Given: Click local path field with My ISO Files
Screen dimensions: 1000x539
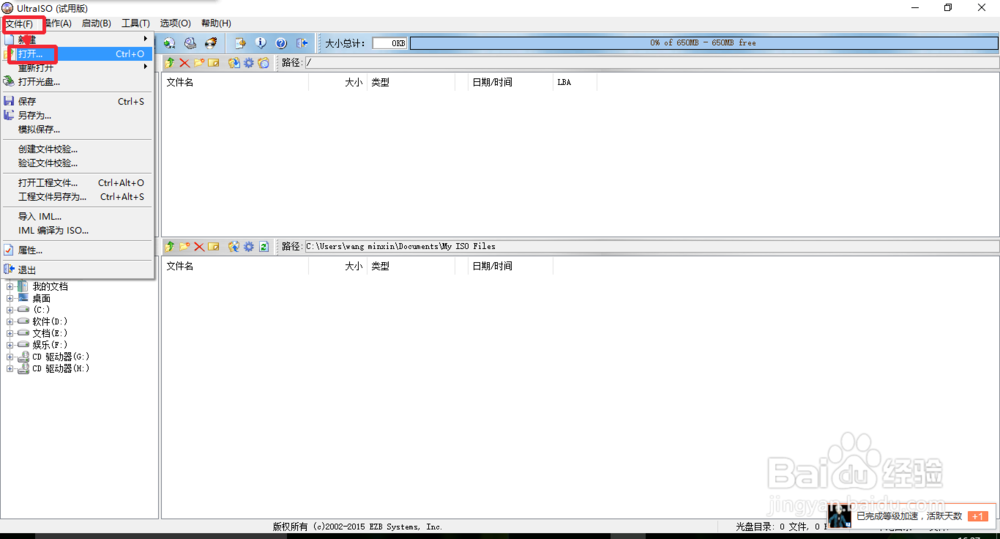Looking at the screenshot, I should coord(651,246).
